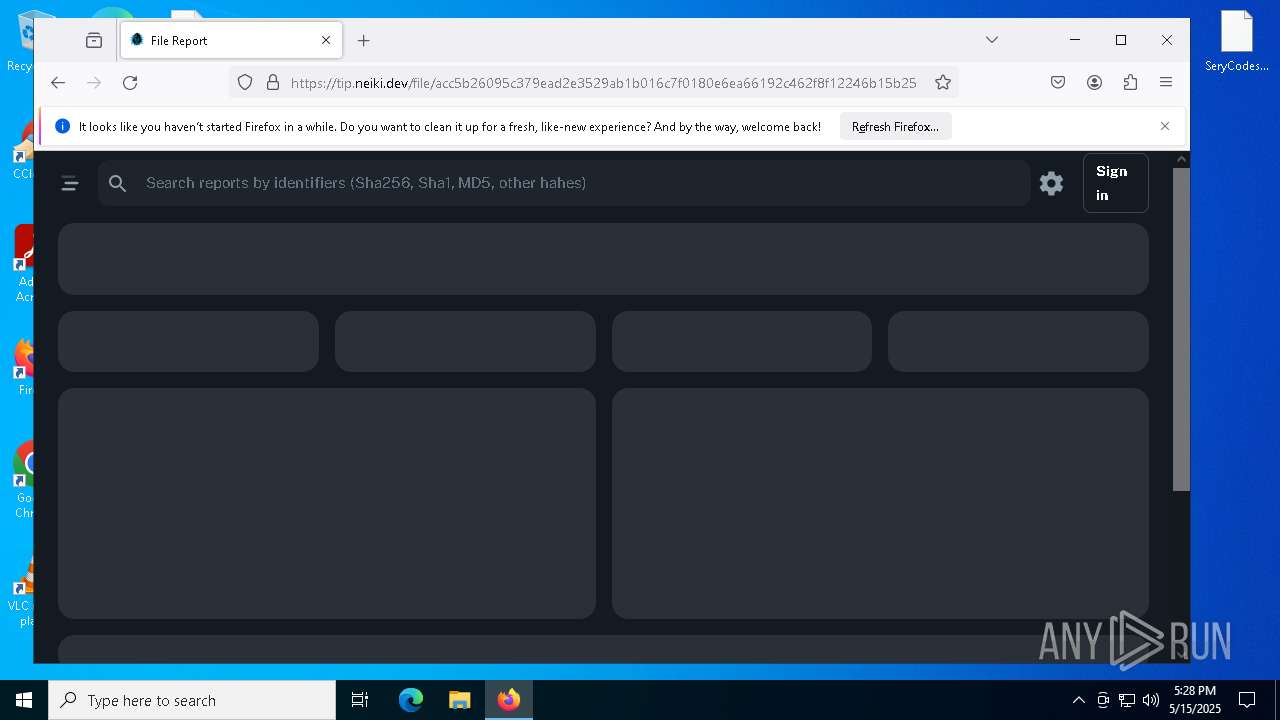This screenshot has width=1280, height=720.
Task: Reload the current page
Action: pyautogui.click(x=130, y=83)
